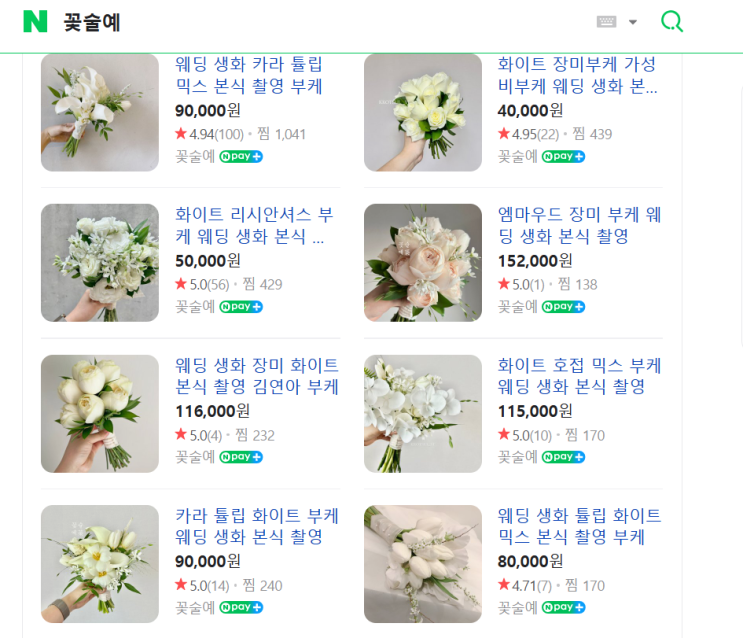Click the green search magnifier icon
This screenshot has width=743, height=638.
coord(672,22)
